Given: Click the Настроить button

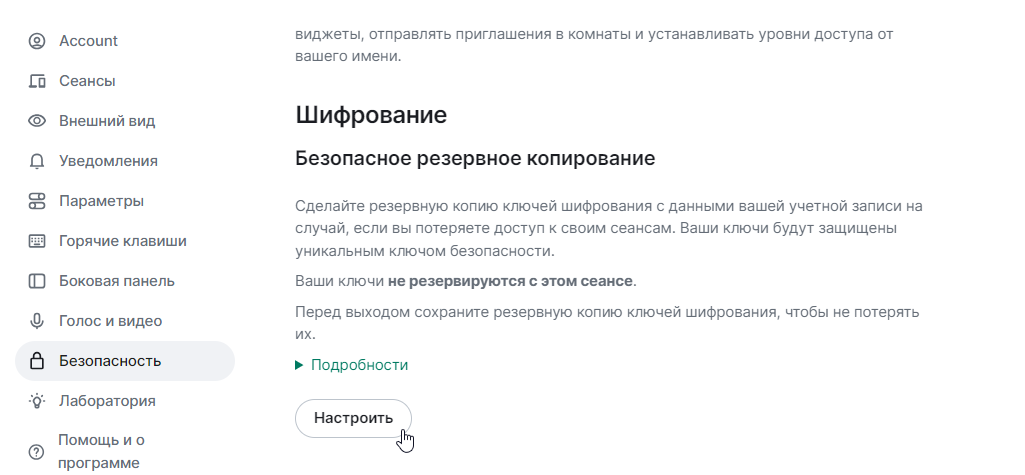Looking at the screenshot, I should 353,418.
